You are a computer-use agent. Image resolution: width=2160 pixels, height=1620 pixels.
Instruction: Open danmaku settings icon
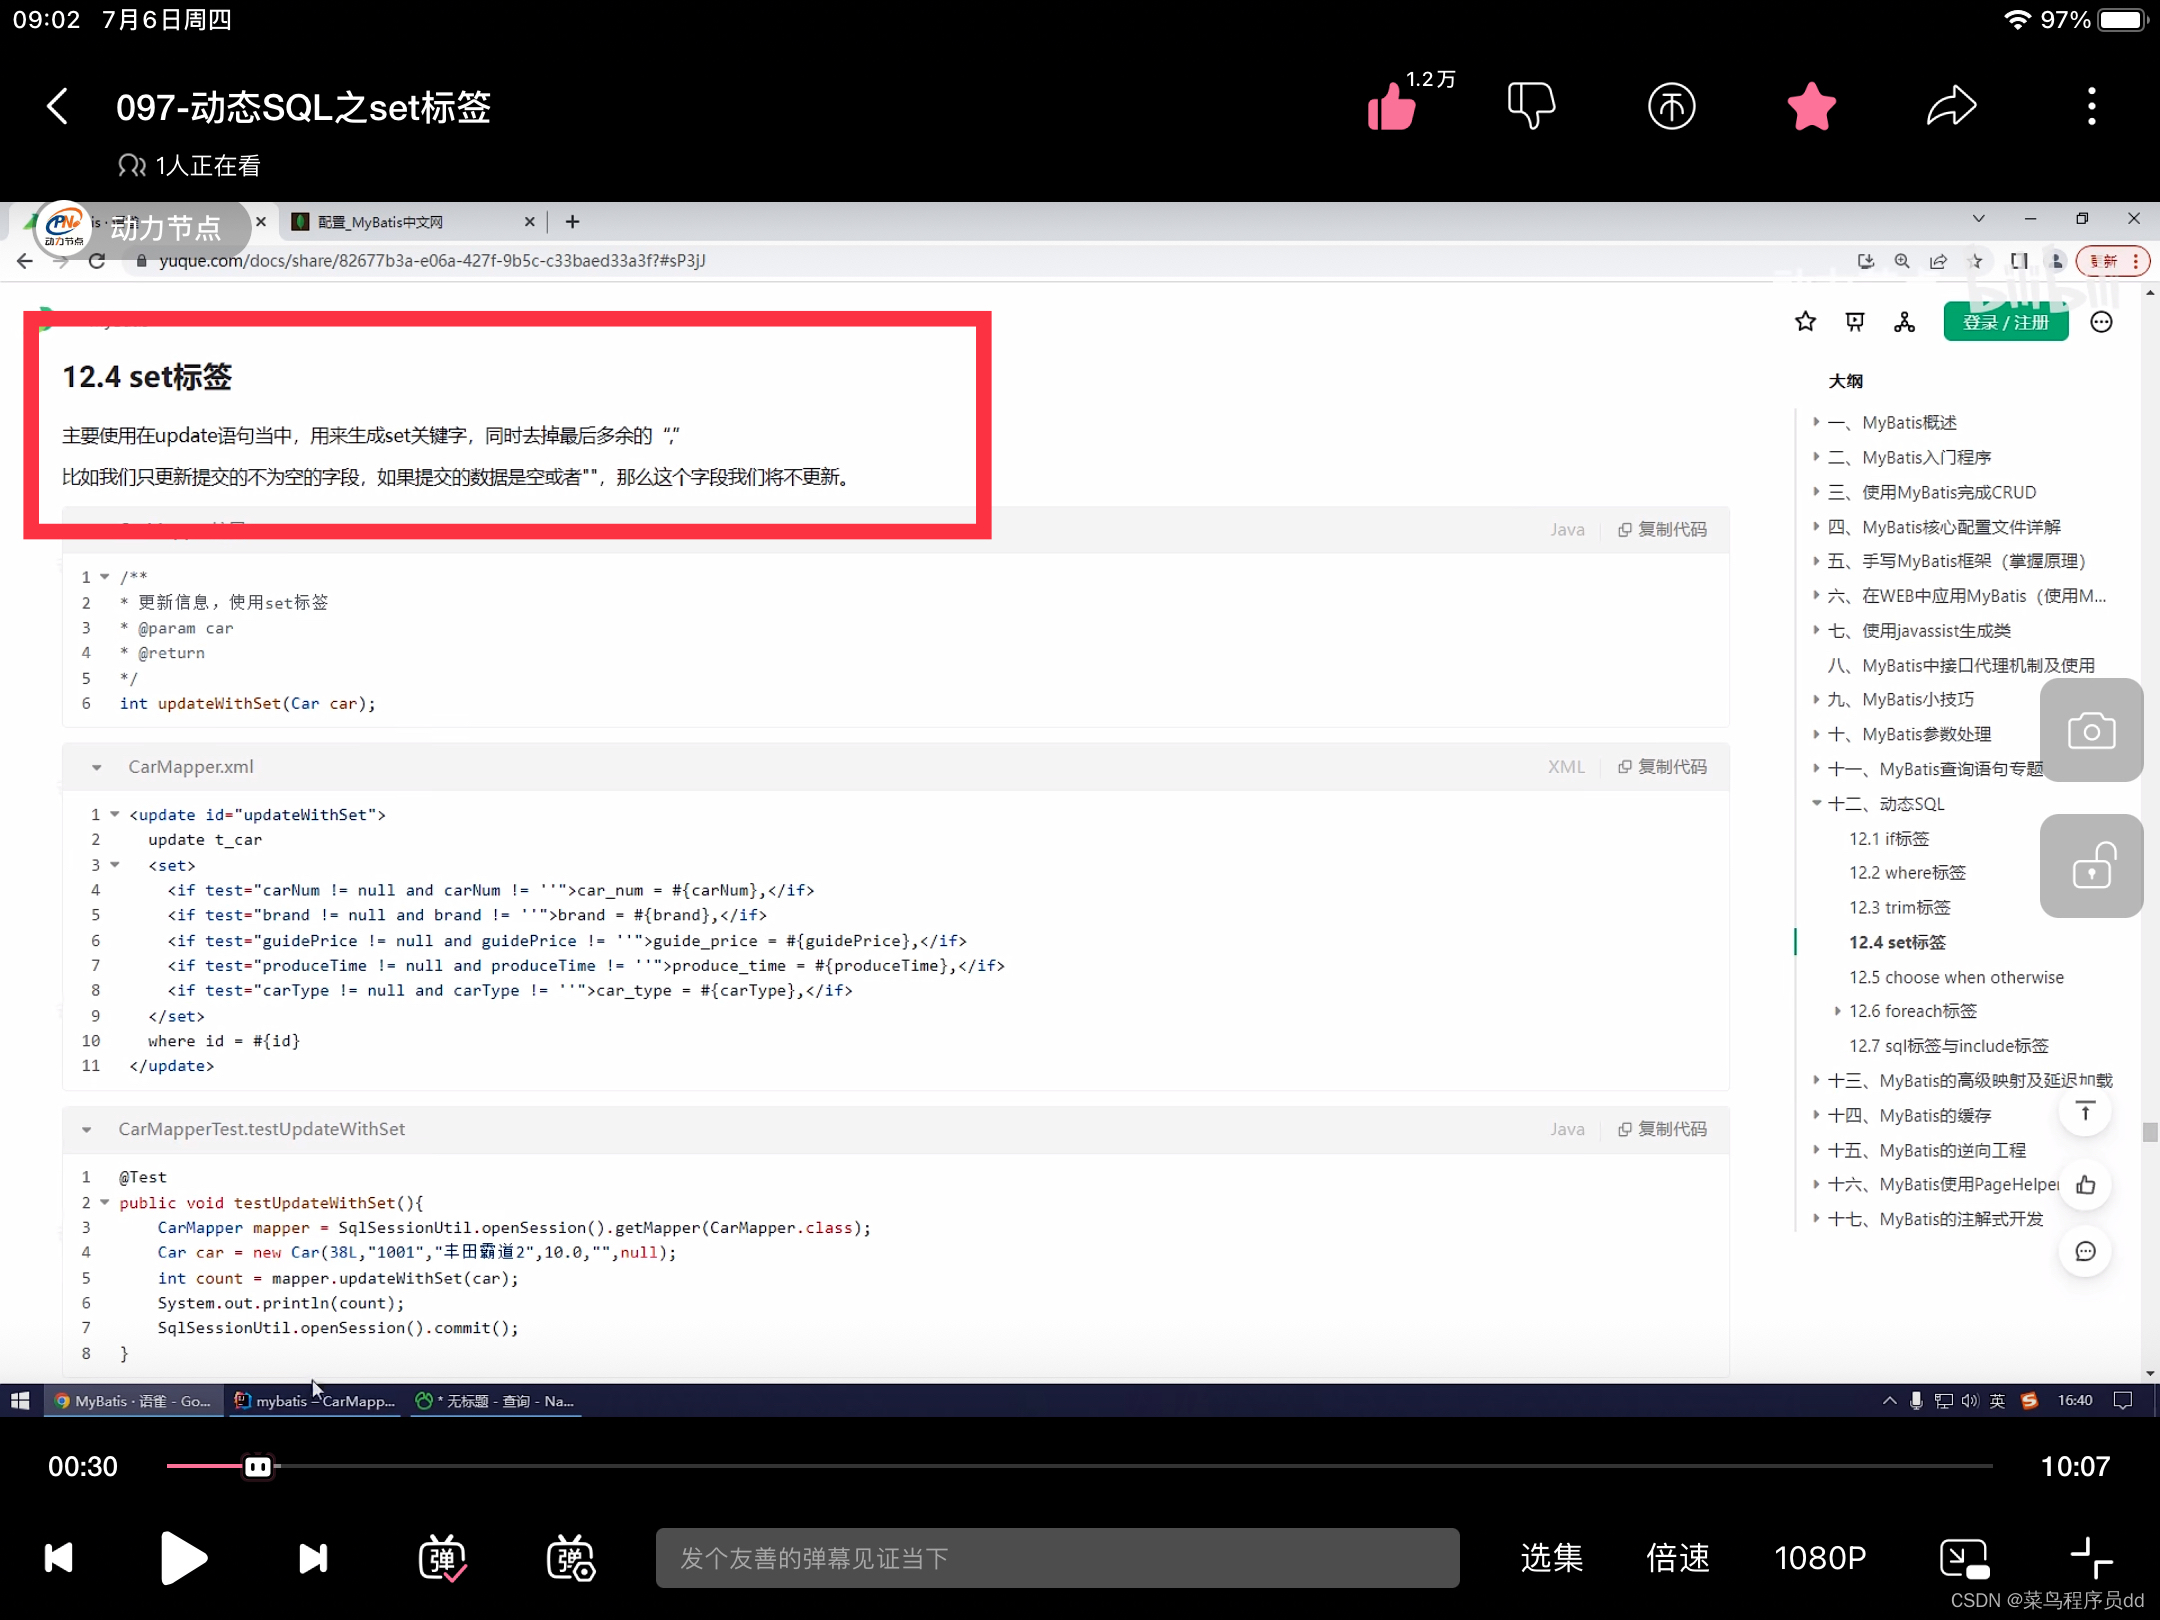pyautogui.click(x=571, y=1558)
